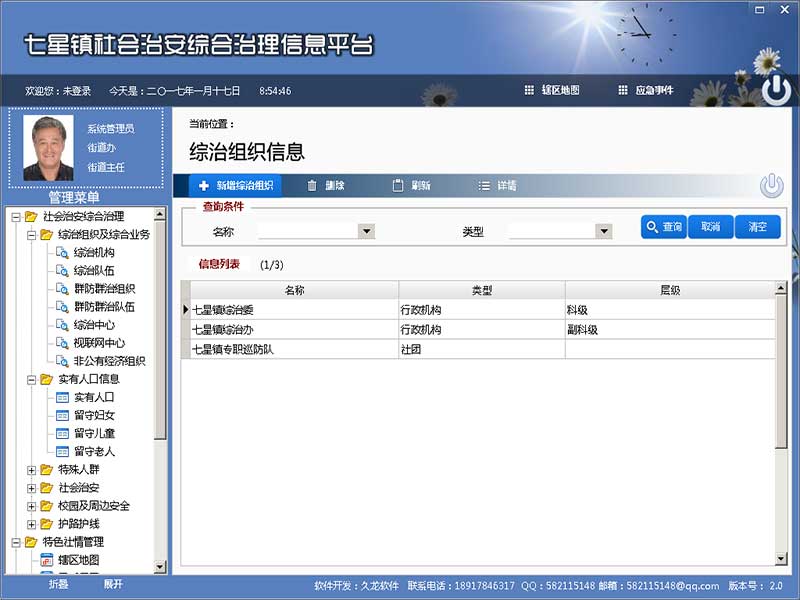Viewport: 800px width, 600px height.
Task: Expand the 特殊人群 tree node
Action: [32, 469]
